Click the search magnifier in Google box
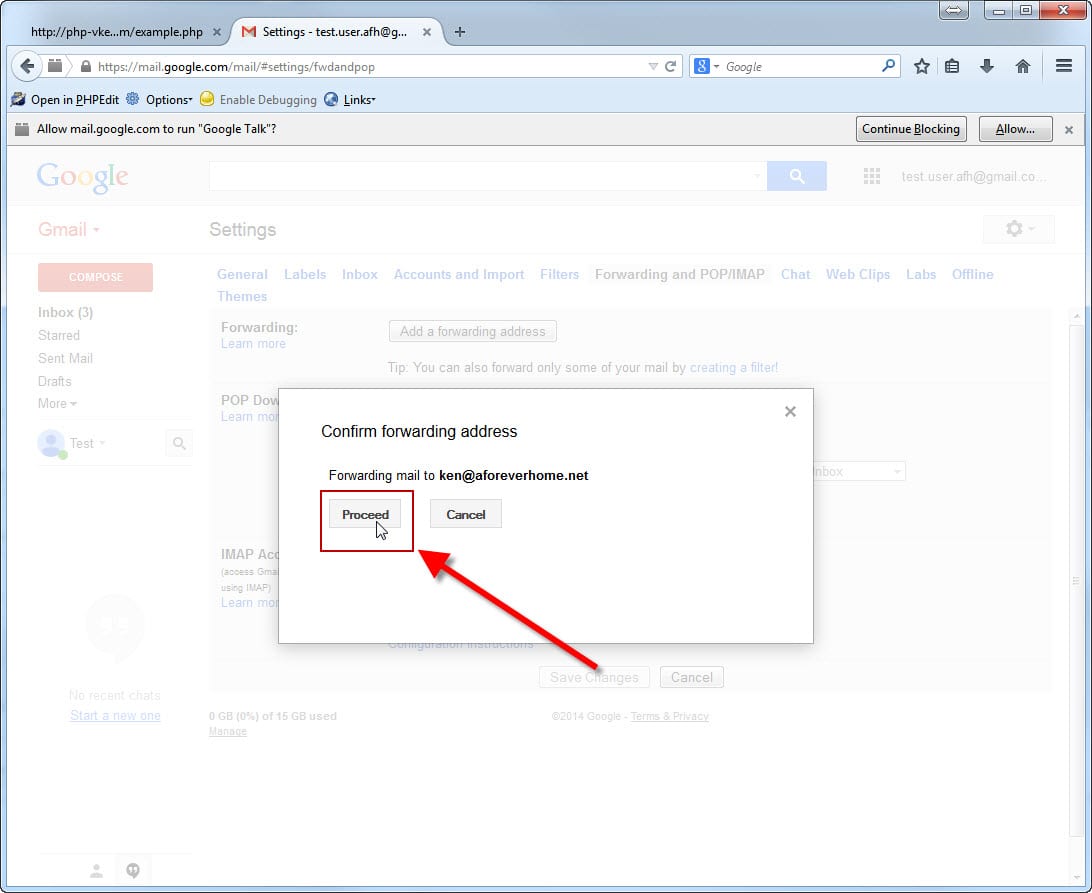This screenshot has height=893, width=1092. [x=888, y=67]
